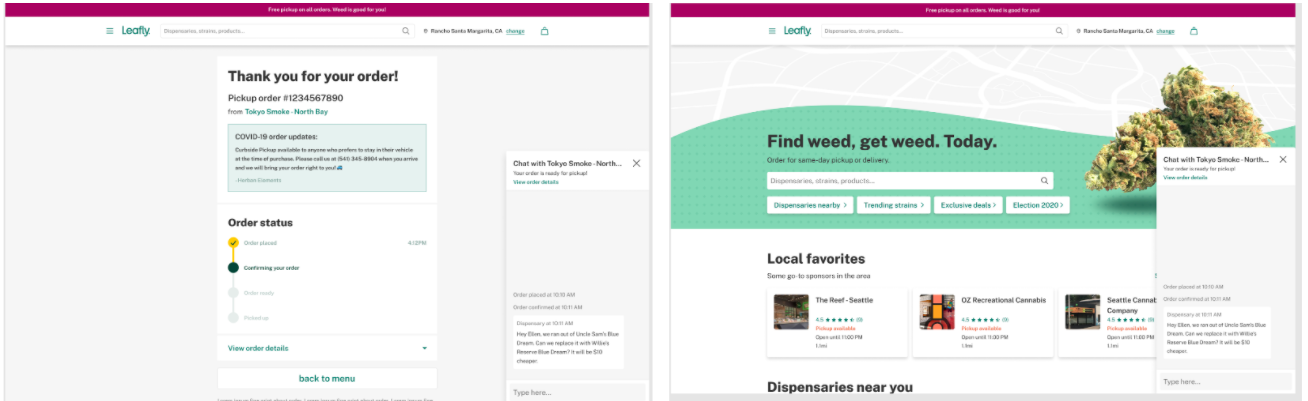This screenshot has height=401, width=1308.
Task: Open Trending strains shortcut
Action: click(x=894, y=205)
